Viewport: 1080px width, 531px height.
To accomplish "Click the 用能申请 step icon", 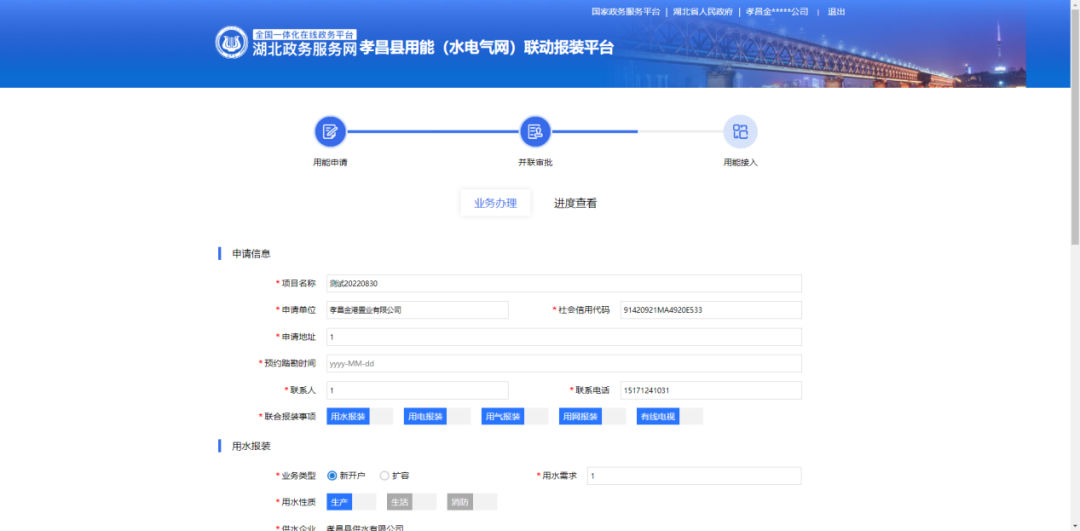I will (x=330, y=131).
